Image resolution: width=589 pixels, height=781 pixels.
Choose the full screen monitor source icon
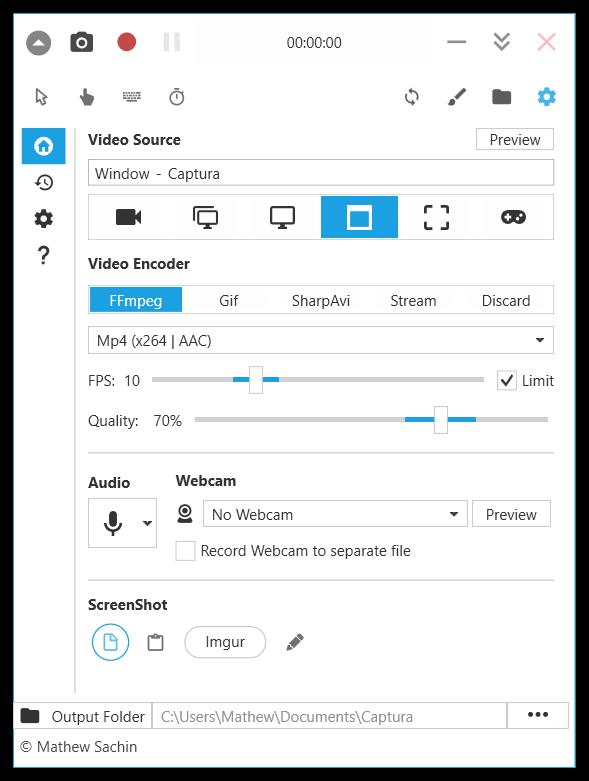282,217
